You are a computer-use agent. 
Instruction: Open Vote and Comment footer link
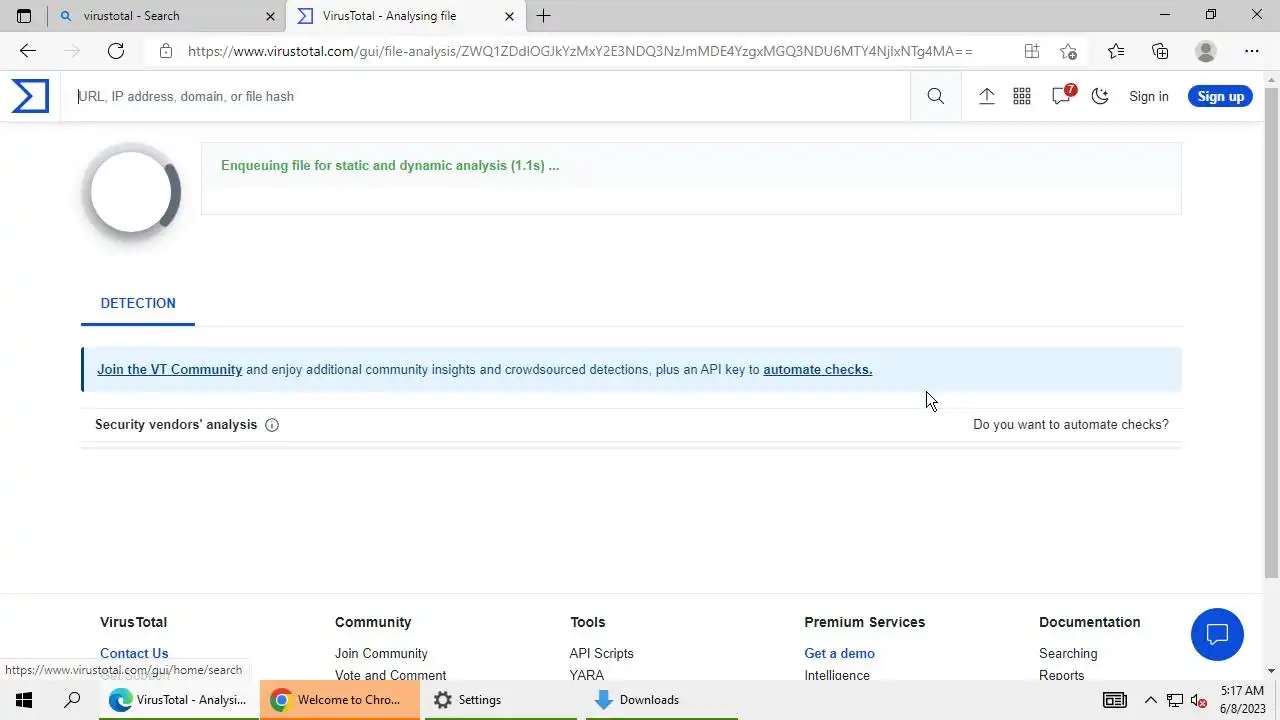pos(390,675)
